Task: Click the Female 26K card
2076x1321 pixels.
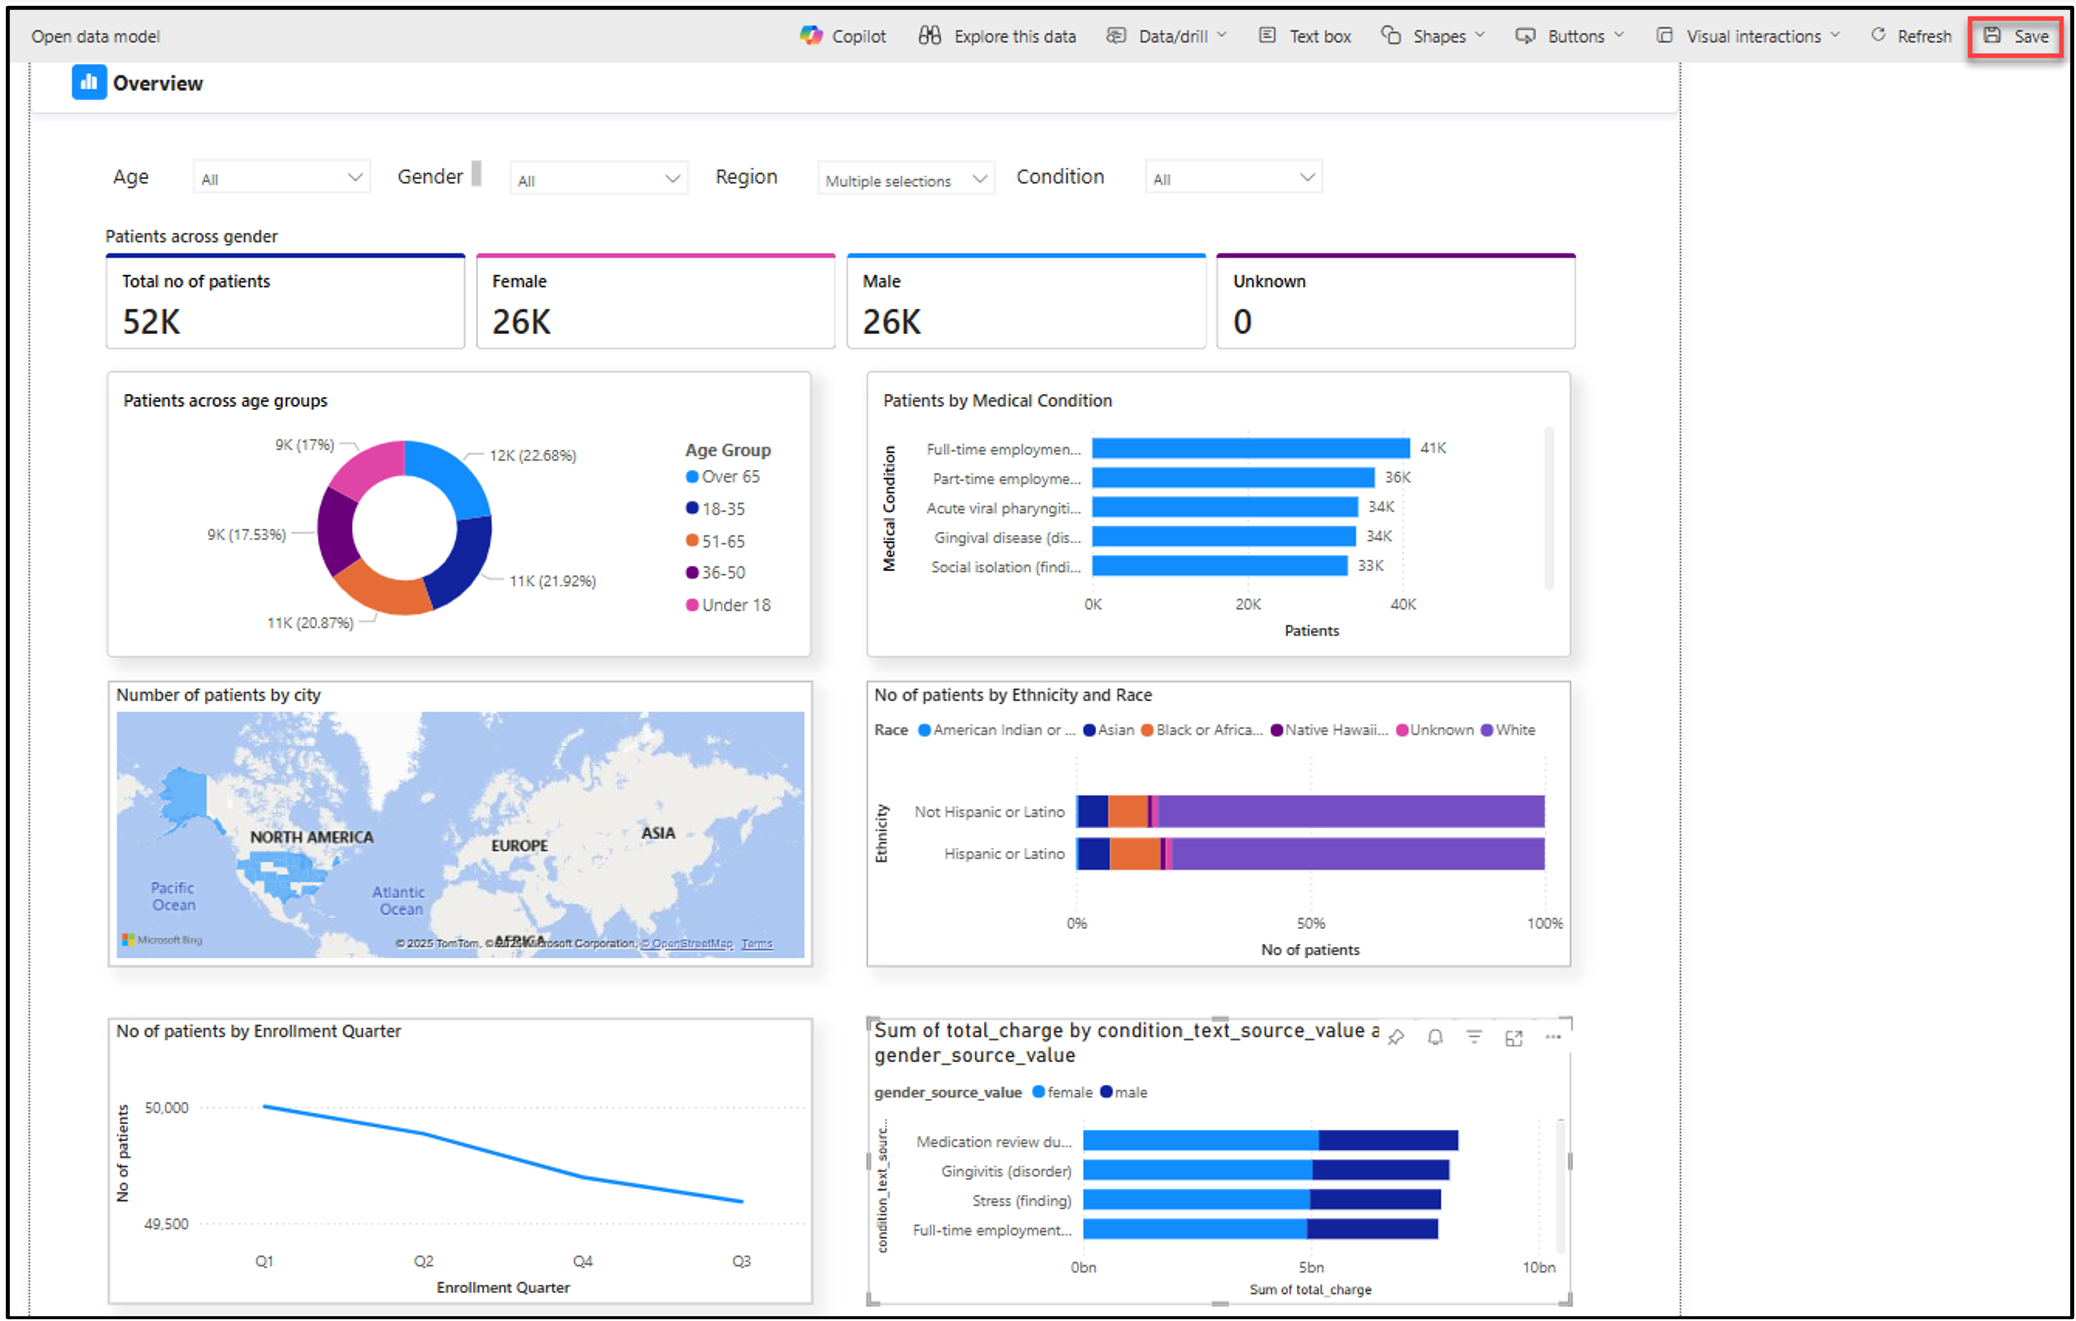Action: coord(656,302)
